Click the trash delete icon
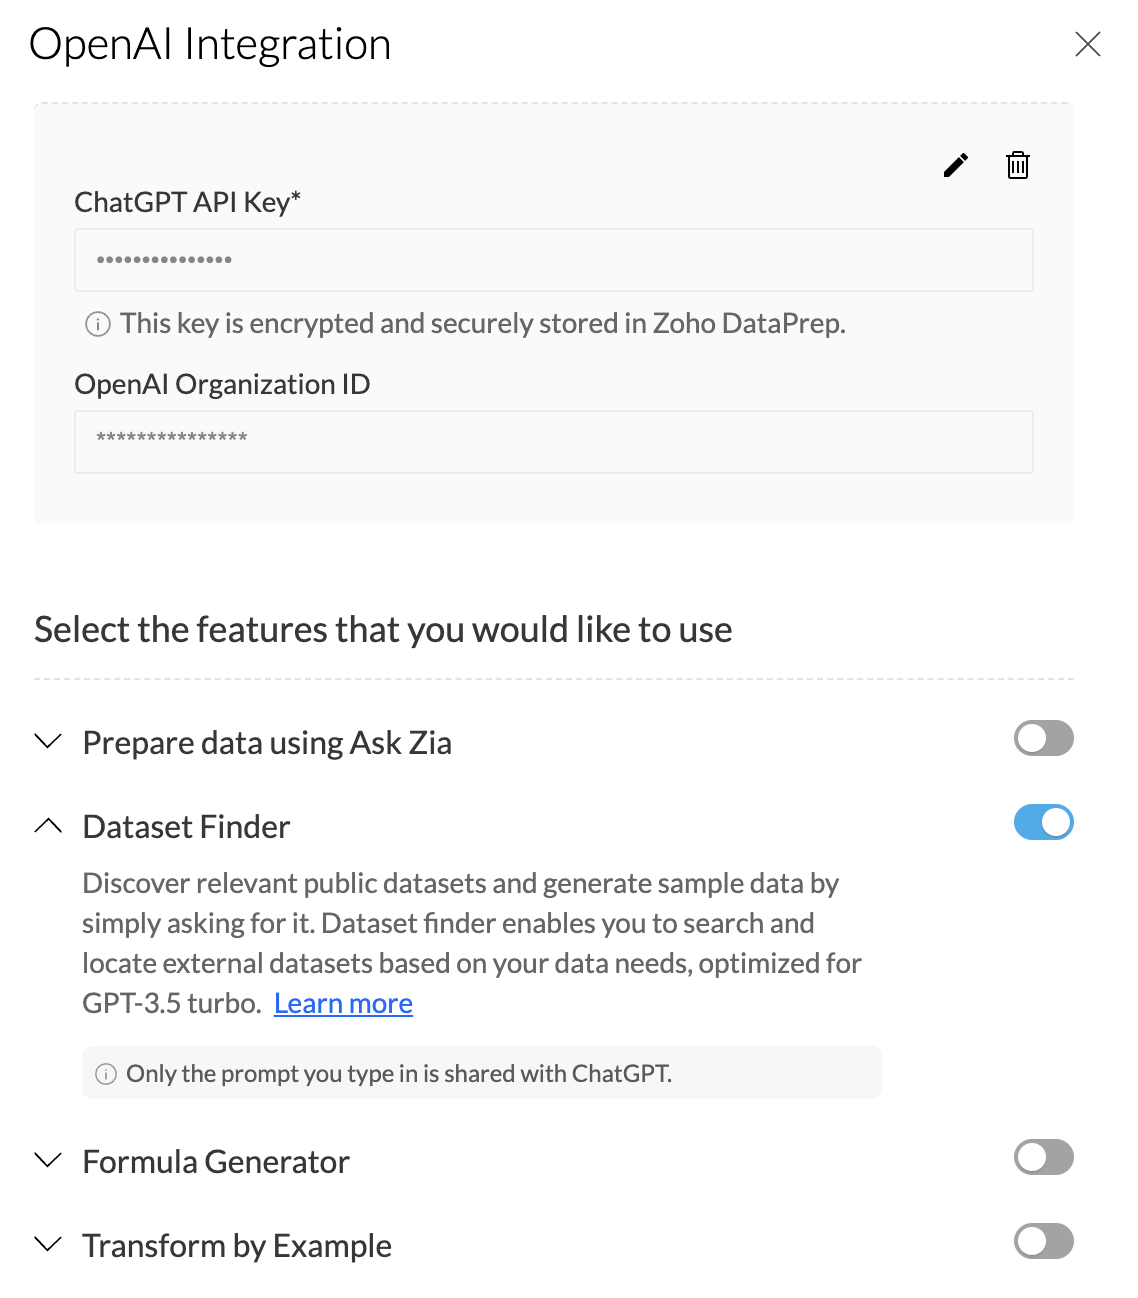This screenshot has height=1298, width=1138. pyautogui.click(x=1017, y=165)
